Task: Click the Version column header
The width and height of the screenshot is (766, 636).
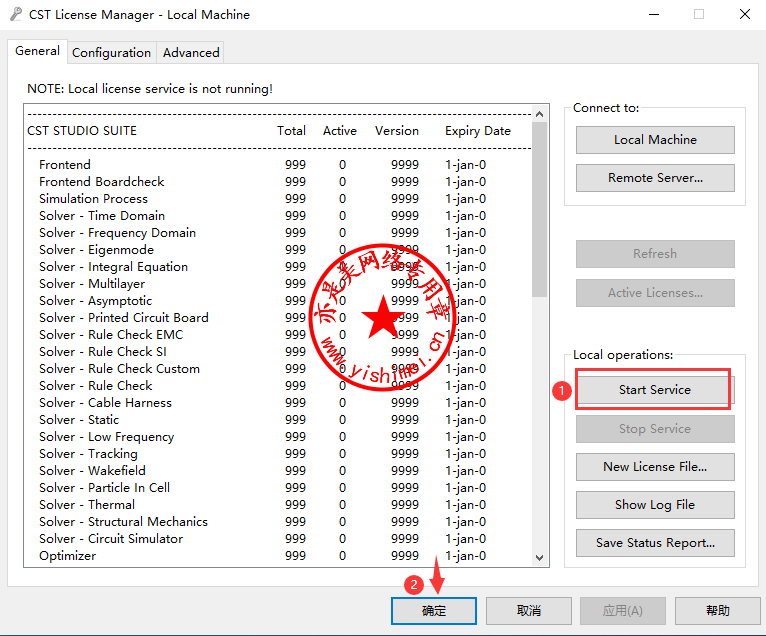Action: (x=397, y=131)
